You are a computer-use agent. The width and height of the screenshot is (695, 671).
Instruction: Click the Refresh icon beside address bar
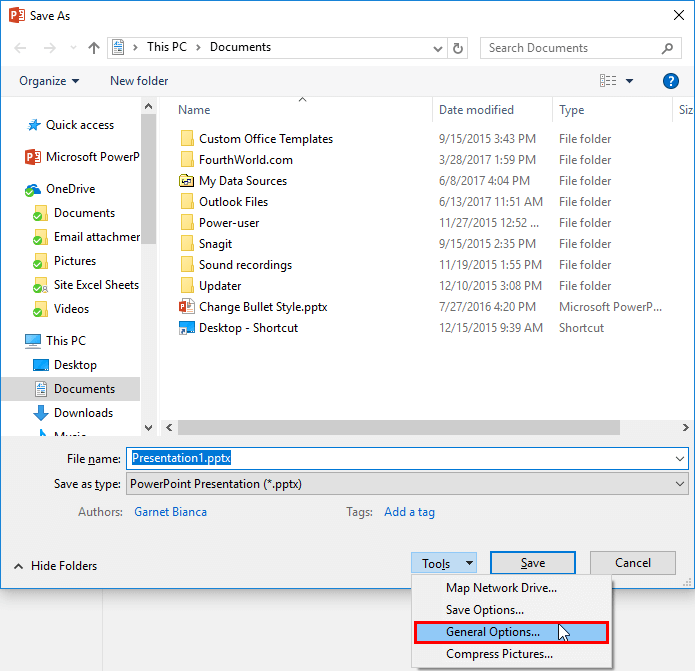pos(459,48)
